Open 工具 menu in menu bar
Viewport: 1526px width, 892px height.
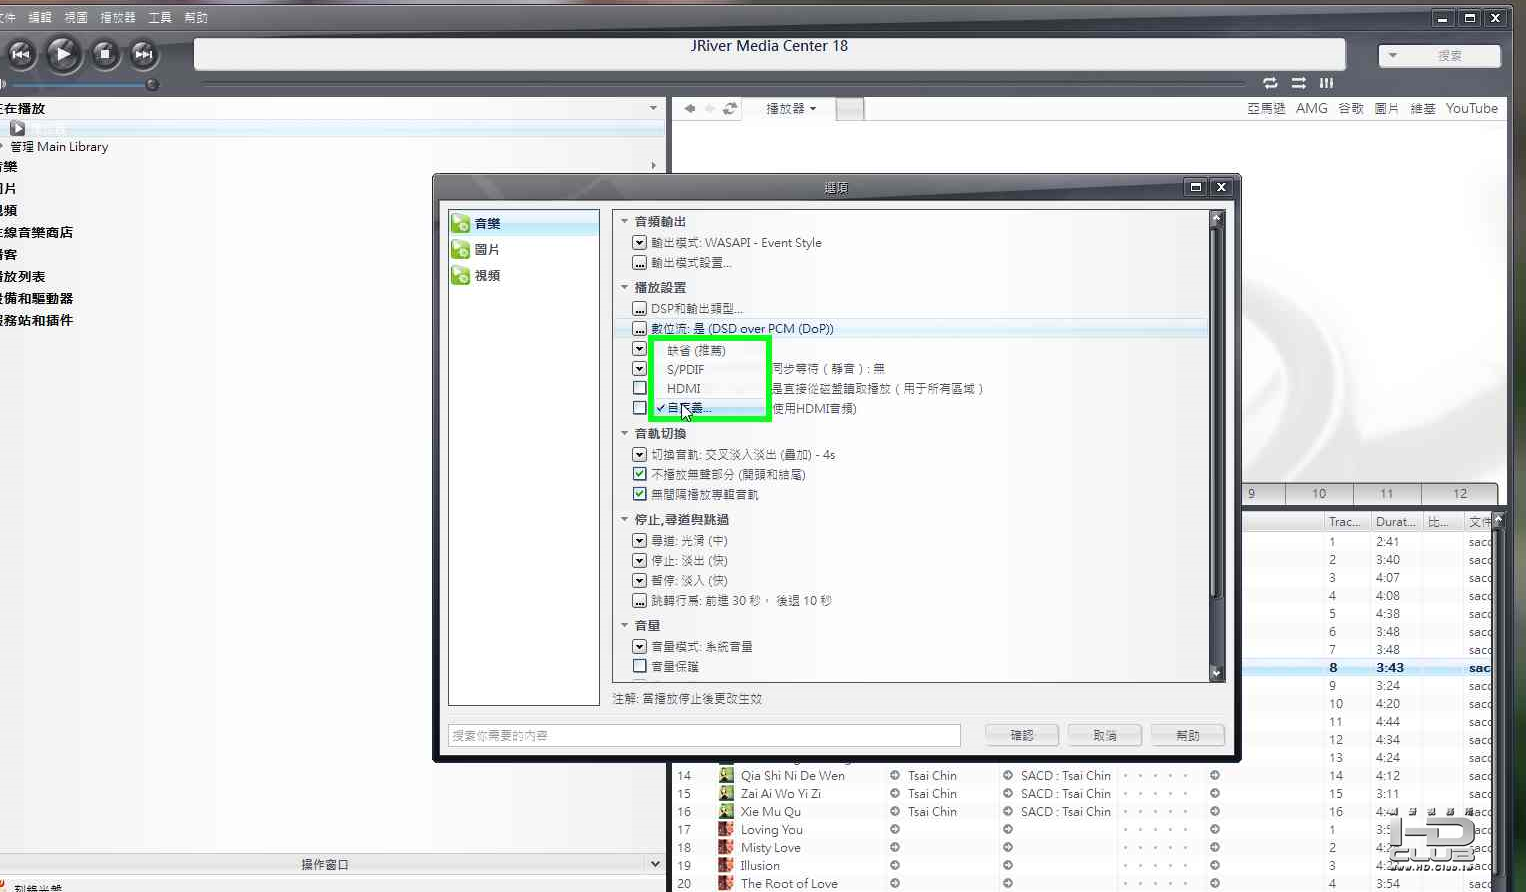160,17
